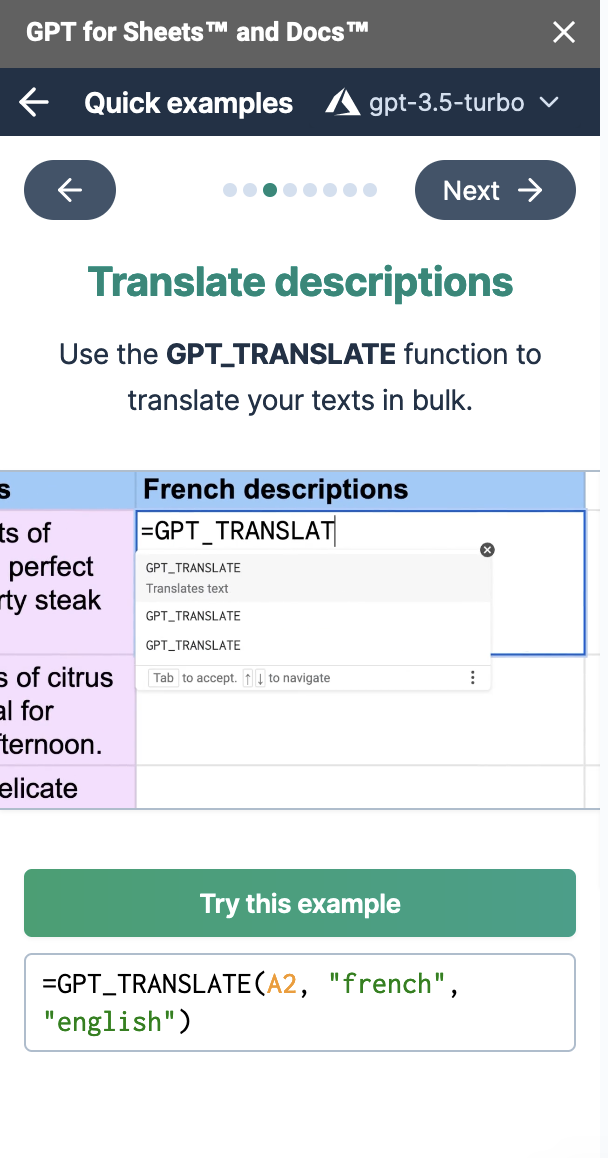
Task: Select the second pagination dot
Action: [250, 190]
